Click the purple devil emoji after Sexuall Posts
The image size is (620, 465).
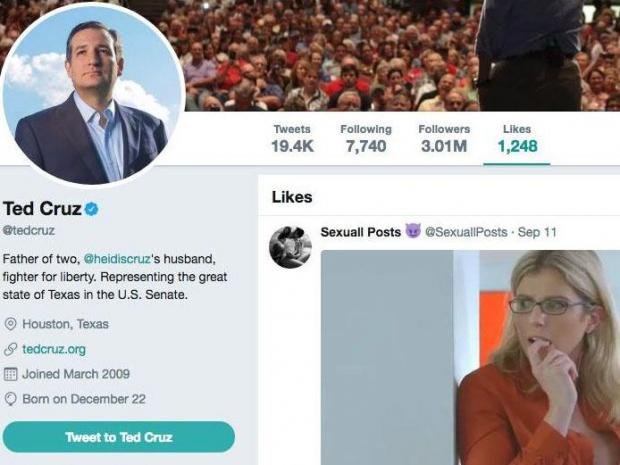point(413,232)
